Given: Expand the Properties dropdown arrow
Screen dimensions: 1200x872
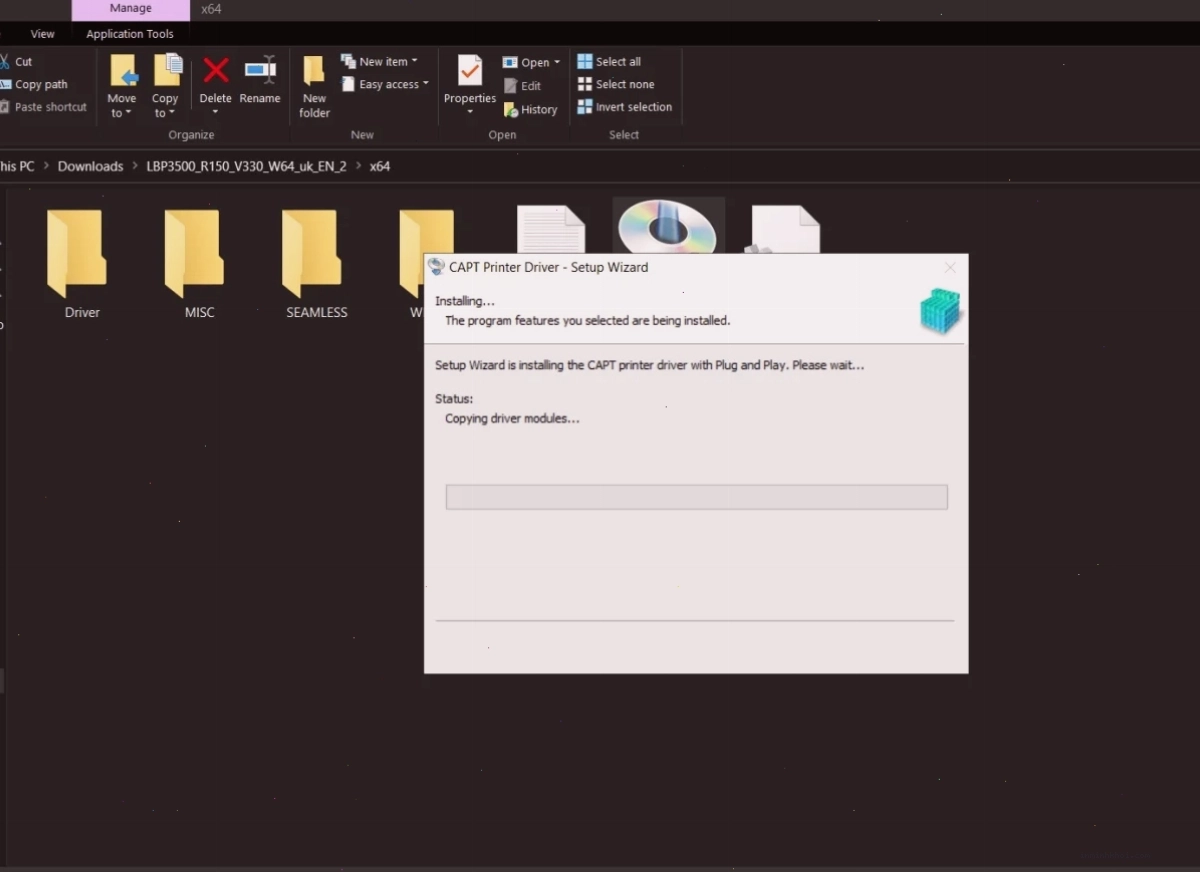Looking at the screenshot, I should [x=470, y=112].
